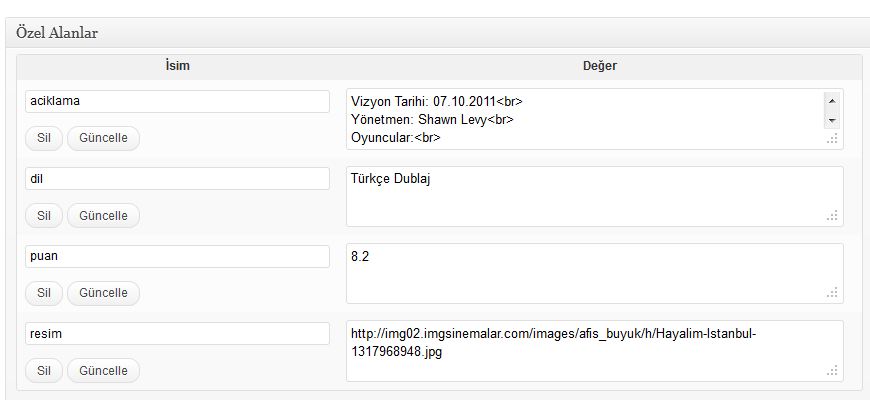870x400 pixels.
Task: Delete the puan custom field
Action: (x=44, y=292)
